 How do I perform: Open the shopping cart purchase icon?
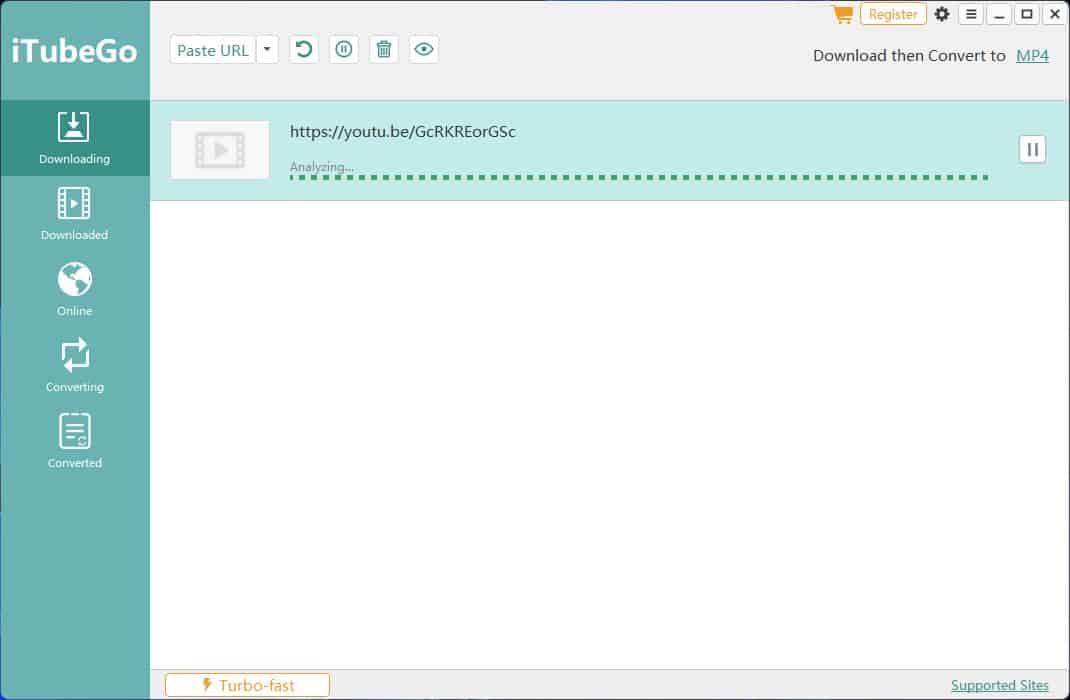[x=843, y=14]
